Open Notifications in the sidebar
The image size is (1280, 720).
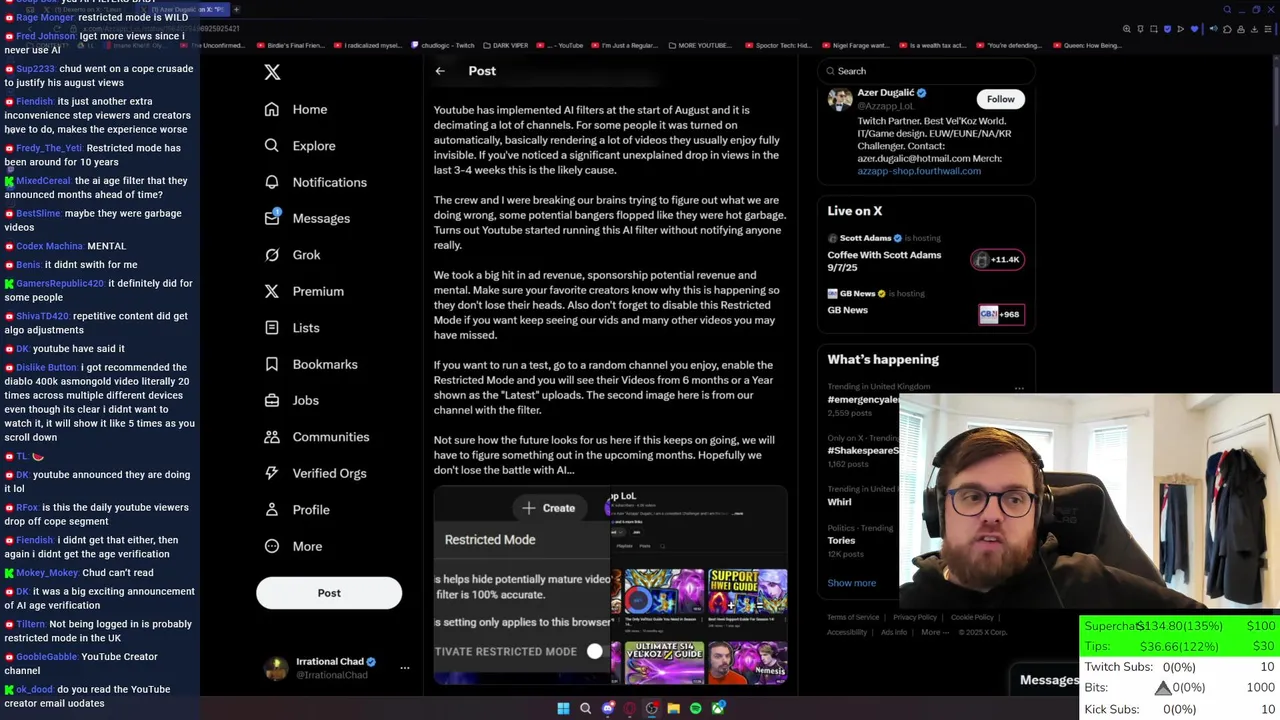pos(315,182)
